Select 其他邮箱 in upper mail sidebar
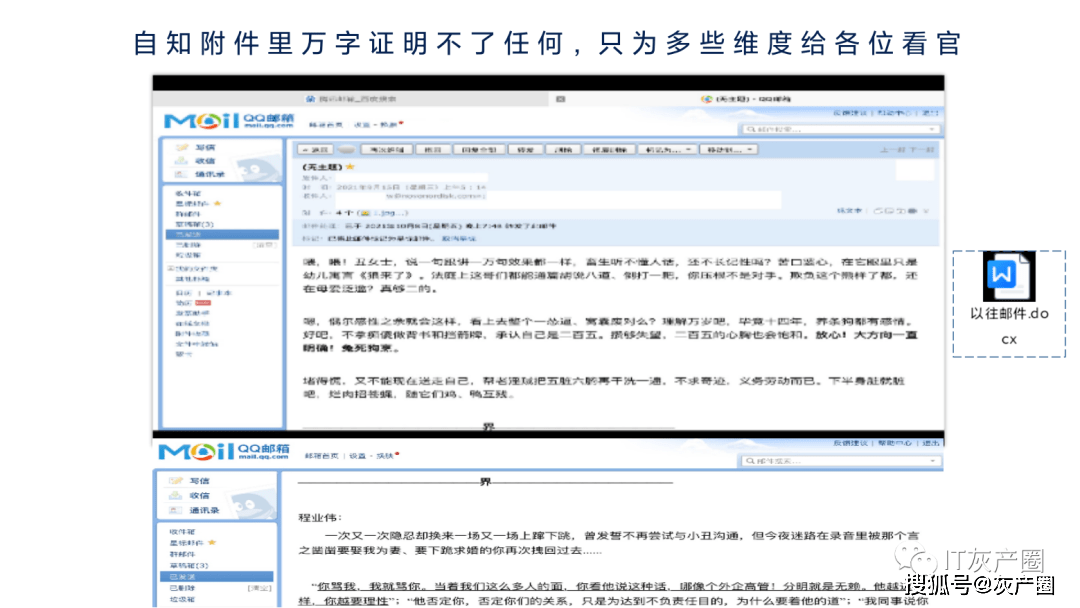This screenshot has width=1080, height=608. pos(192,279)
